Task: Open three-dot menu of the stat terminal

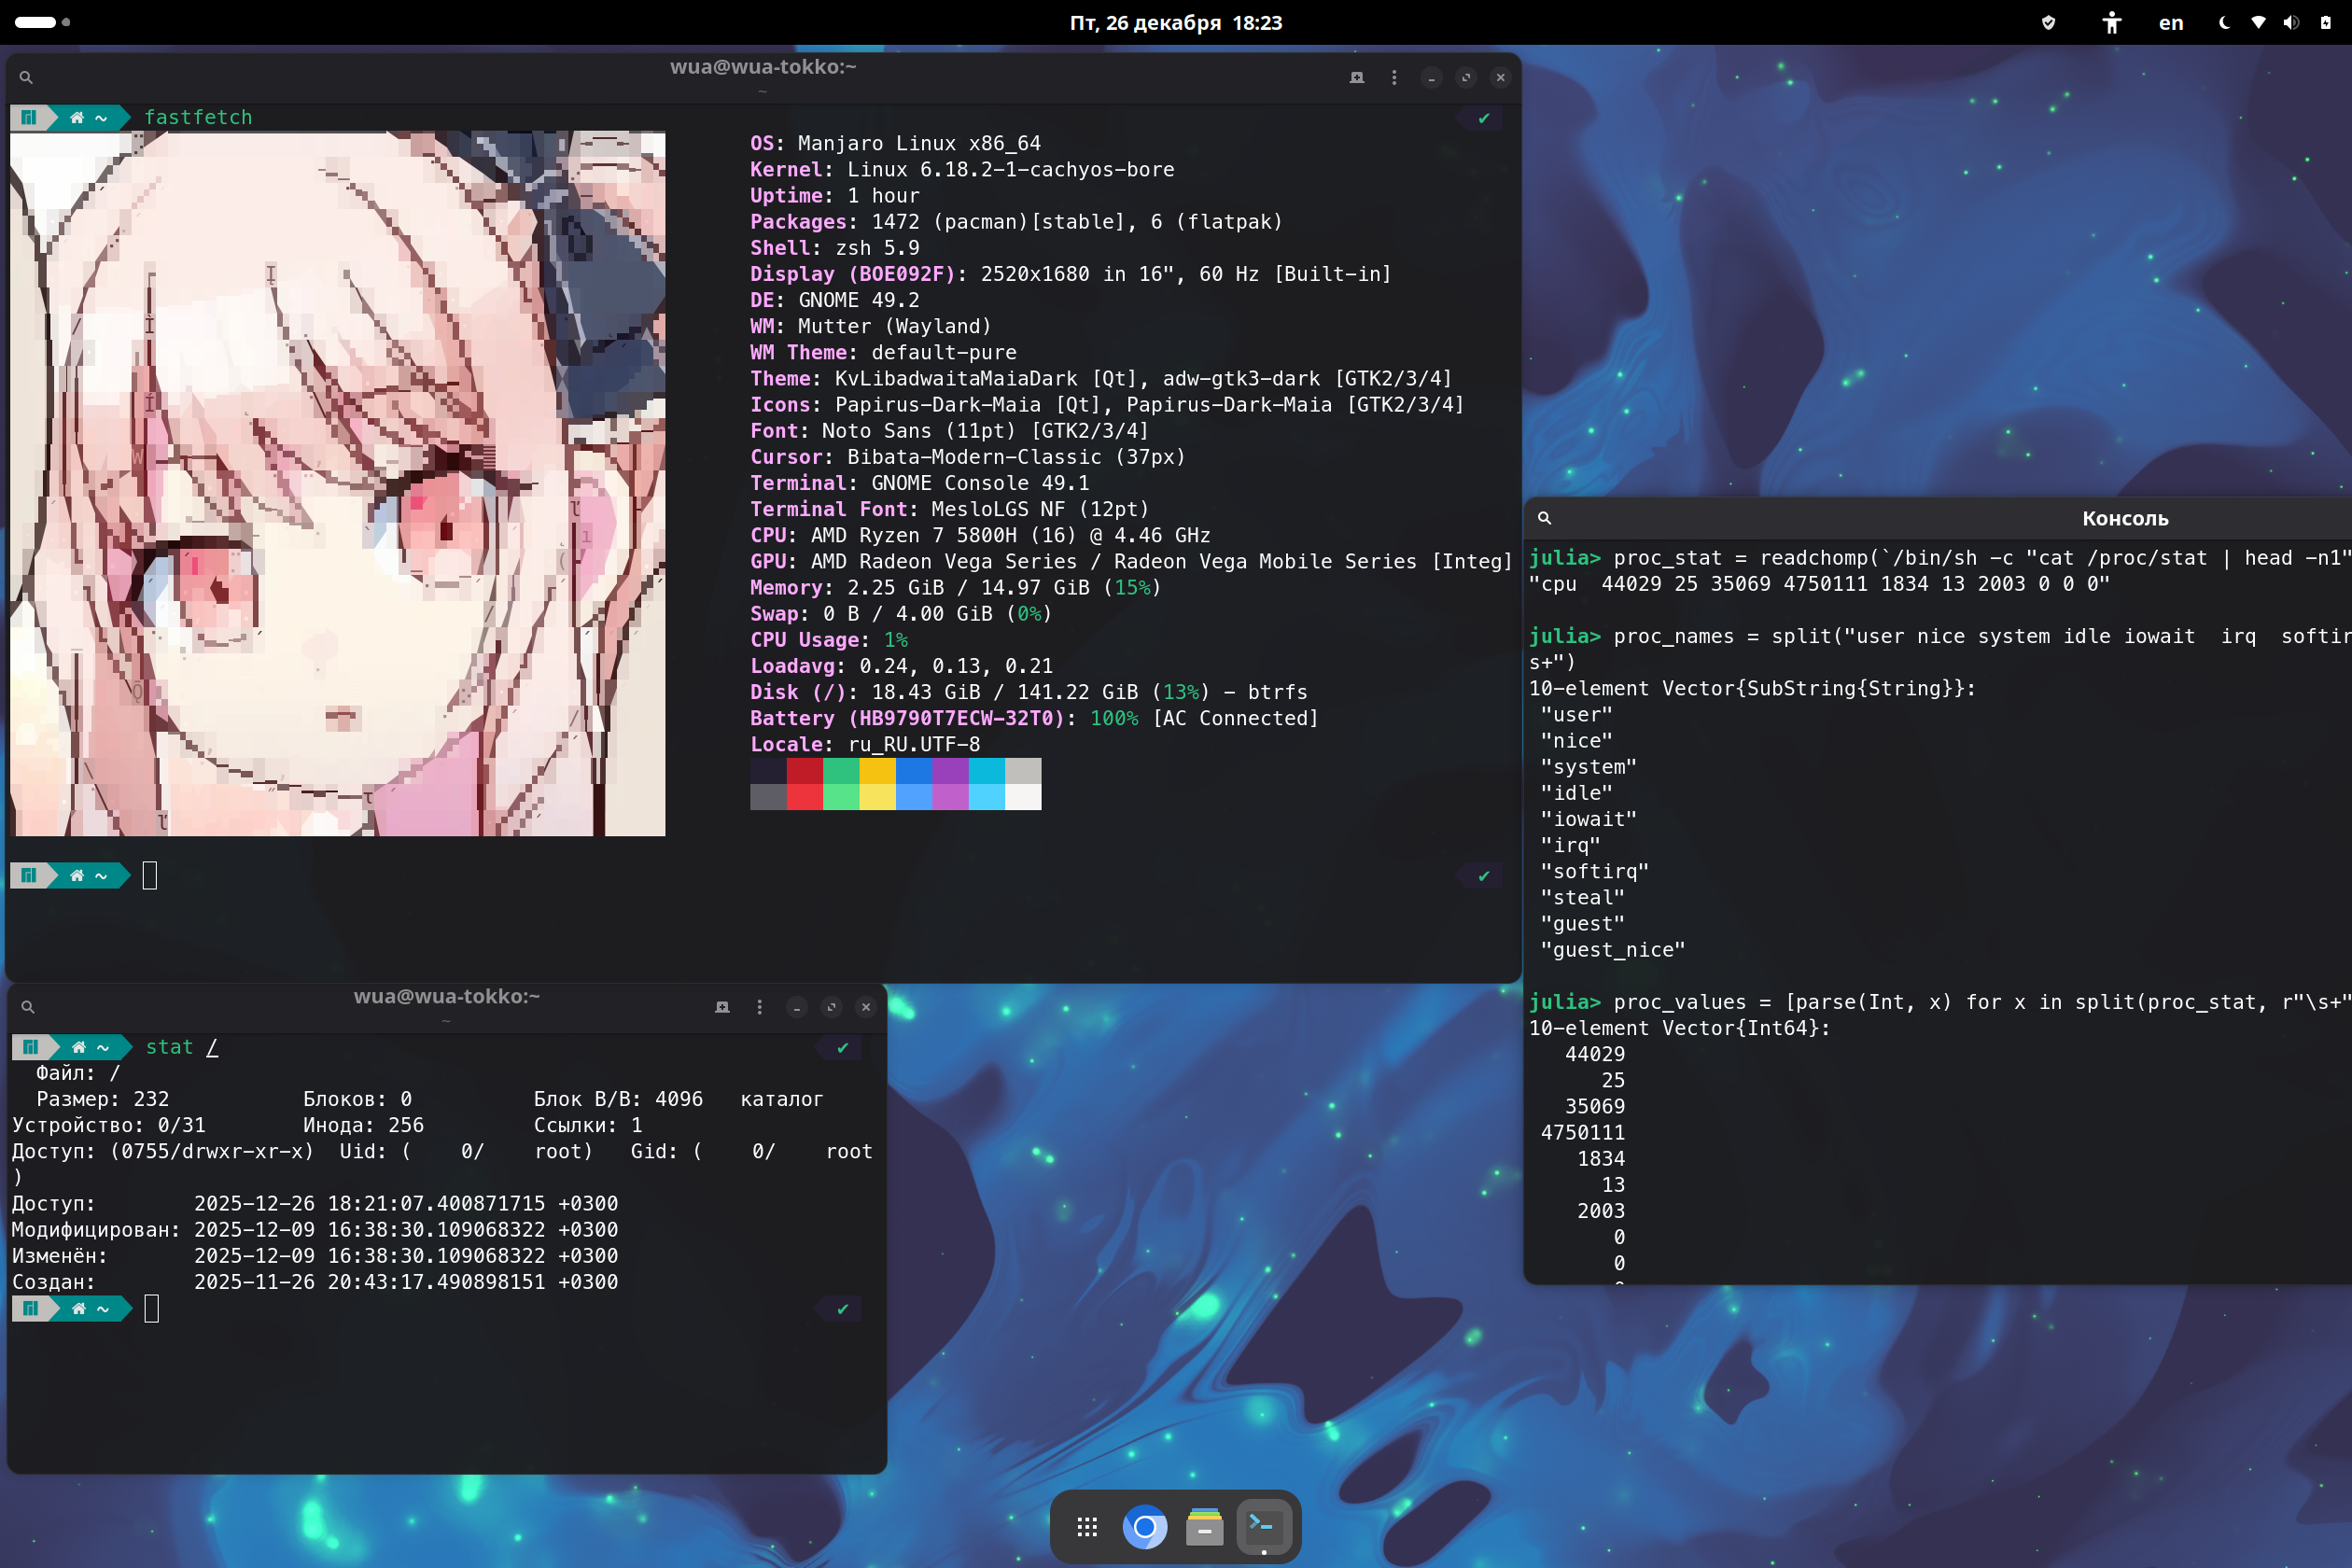Action: [760, 1007]
